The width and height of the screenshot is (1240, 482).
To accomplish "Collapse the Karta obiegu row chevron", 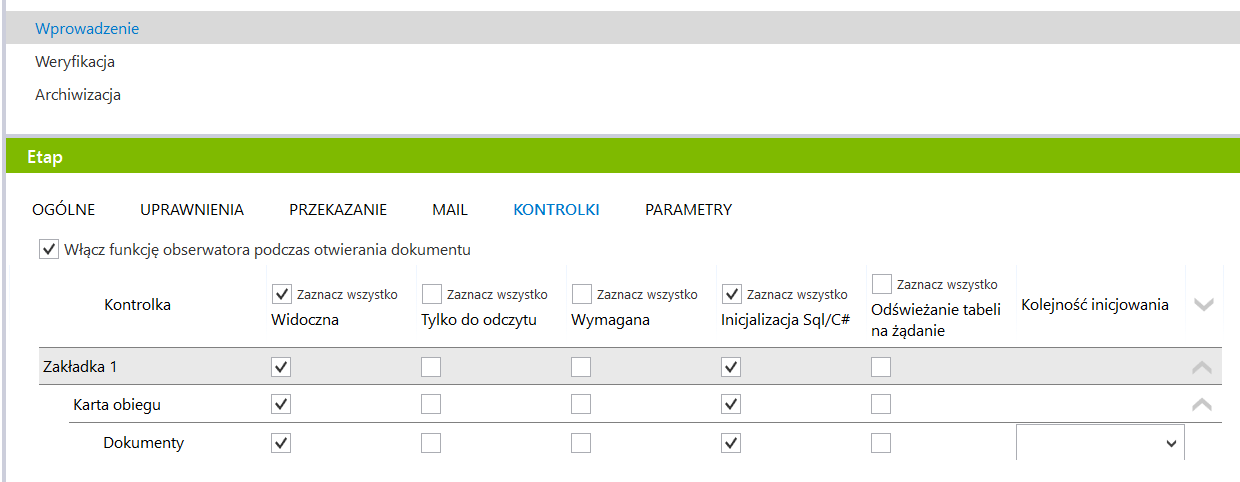I will (1203, 405).
